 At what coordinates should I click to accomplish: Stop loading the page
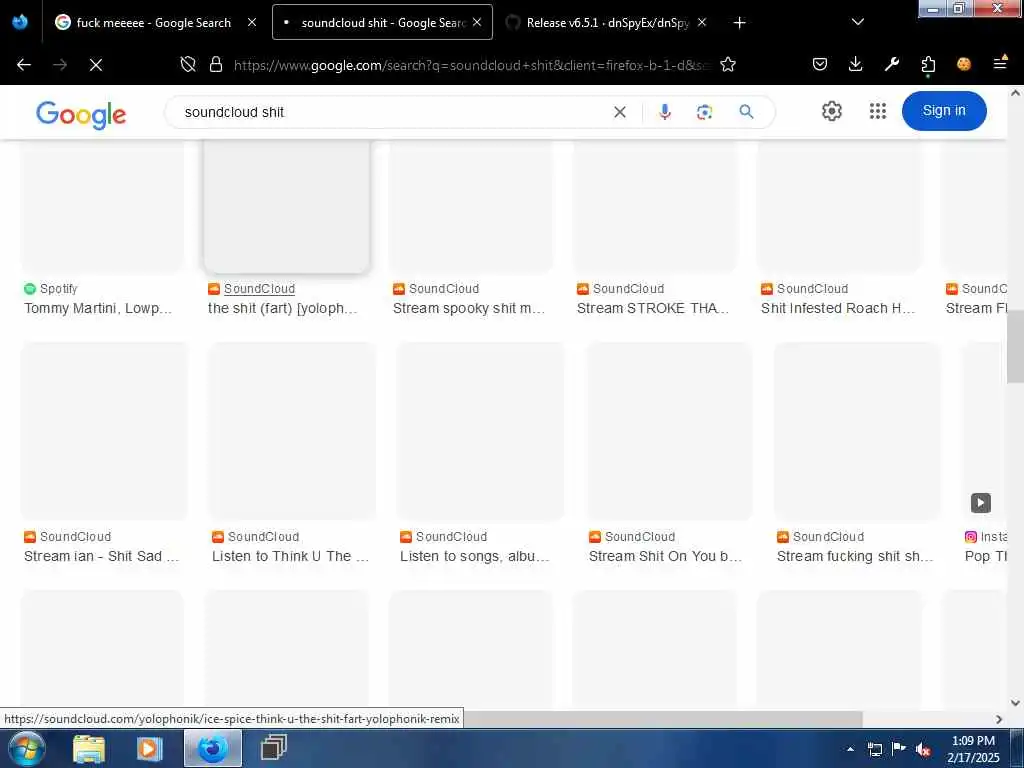[96, 65]
